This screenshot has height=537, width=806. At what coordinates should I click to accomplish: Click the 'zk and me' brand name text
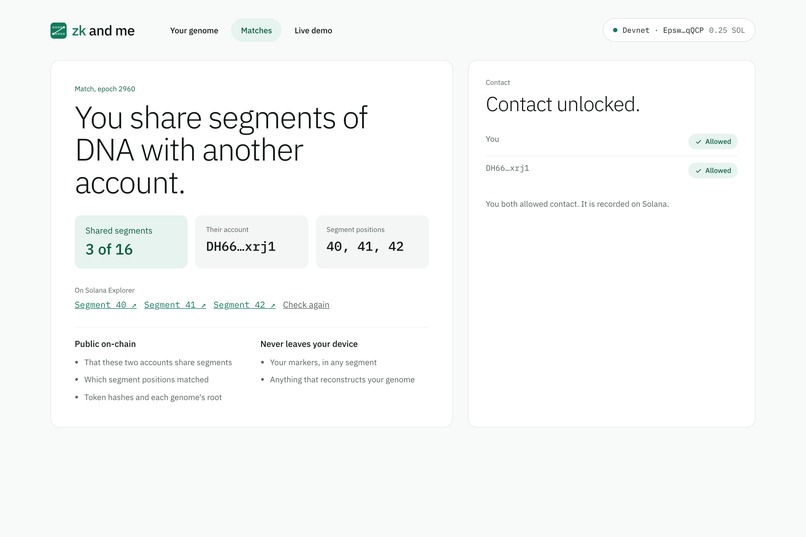coord(103,31)
